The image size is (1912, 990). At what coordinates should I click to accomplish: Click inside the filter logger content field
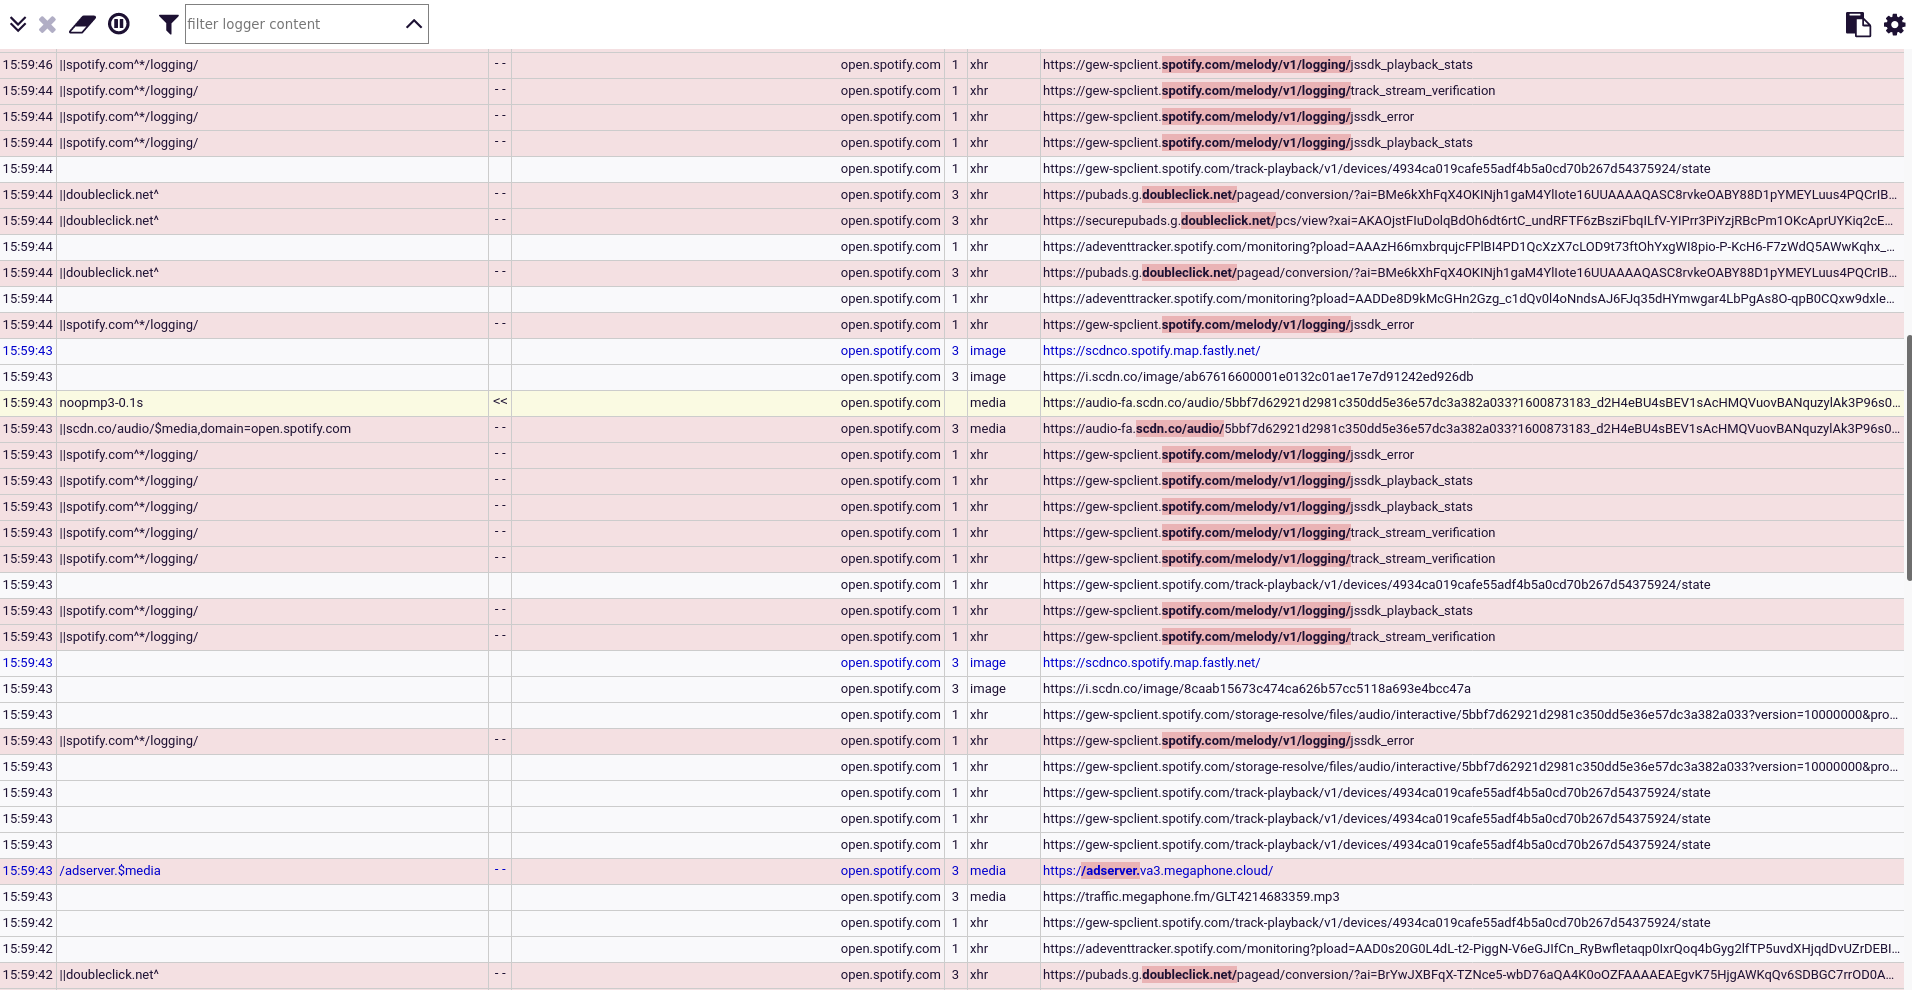point(290,23)
